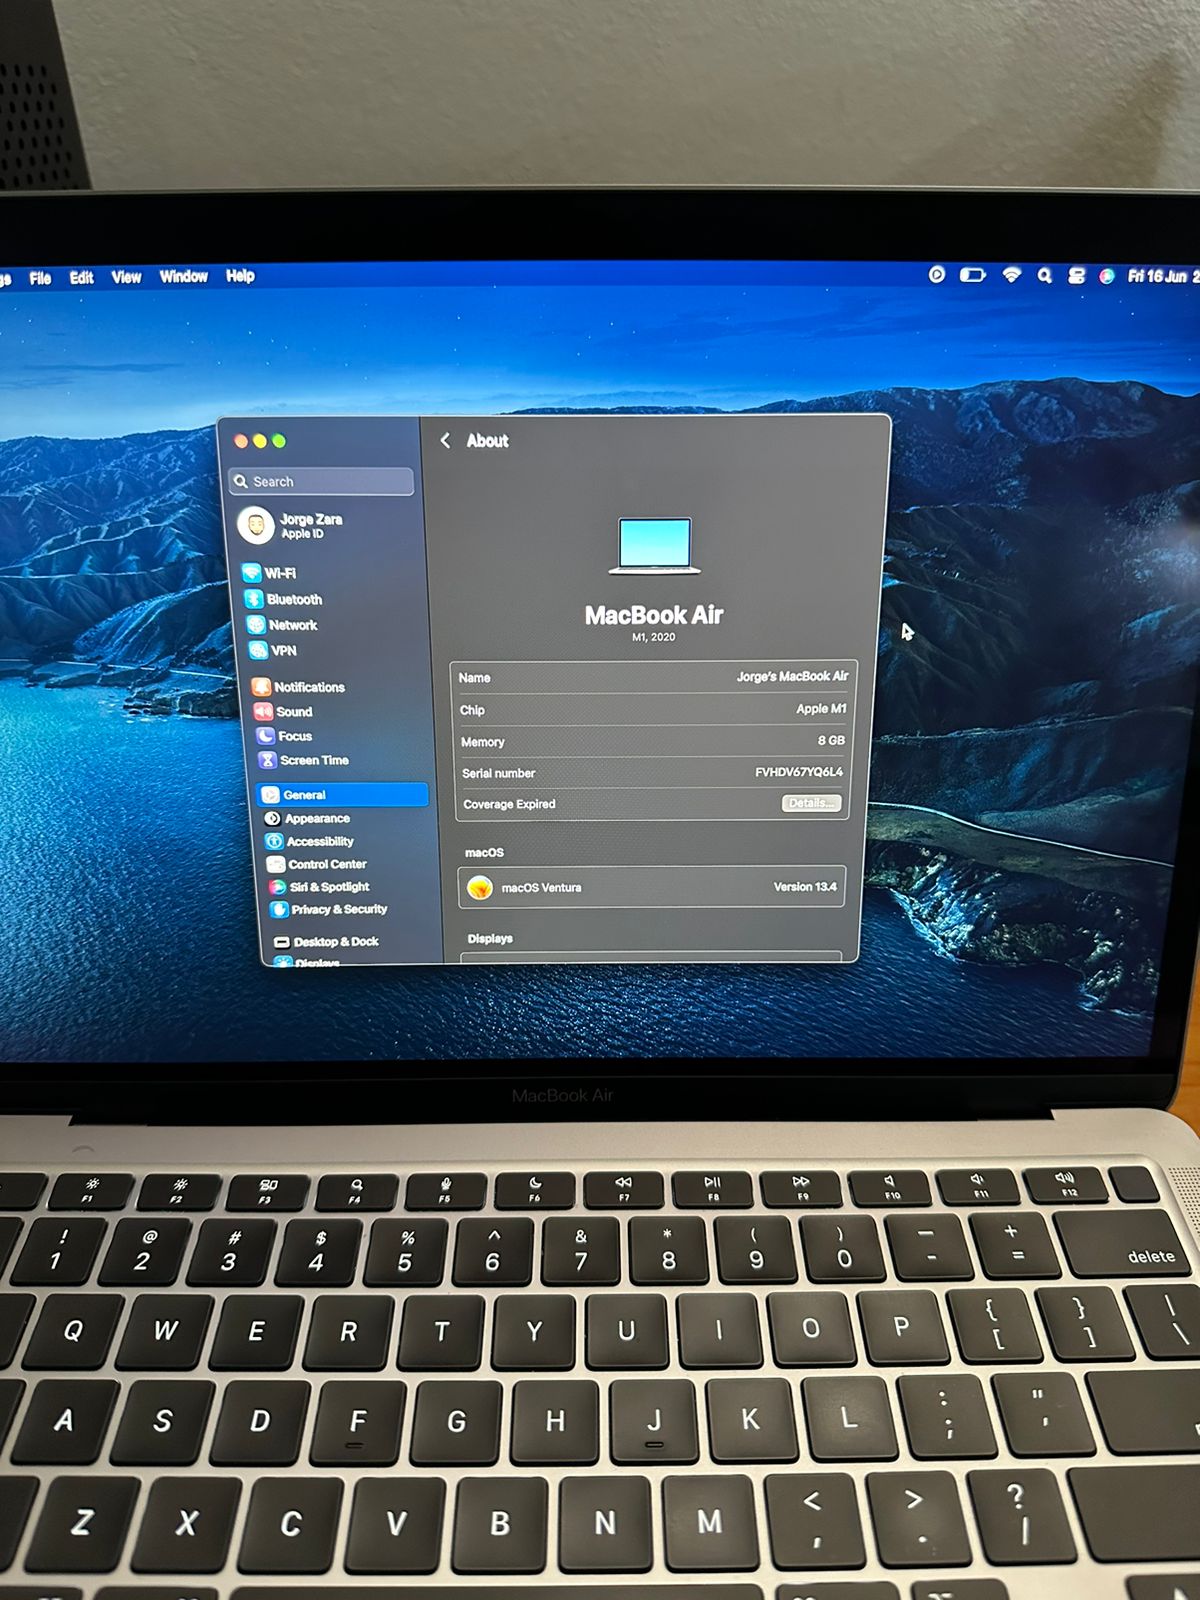
Task: Open Control Center from the menu bar
Action: tap(1077, 276)
